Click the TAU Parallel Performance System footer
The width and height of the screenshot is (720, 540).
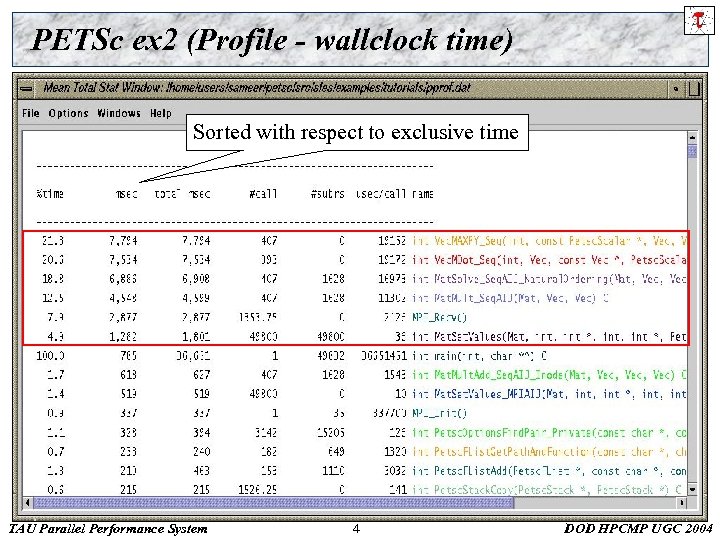(x=108, y=529)
